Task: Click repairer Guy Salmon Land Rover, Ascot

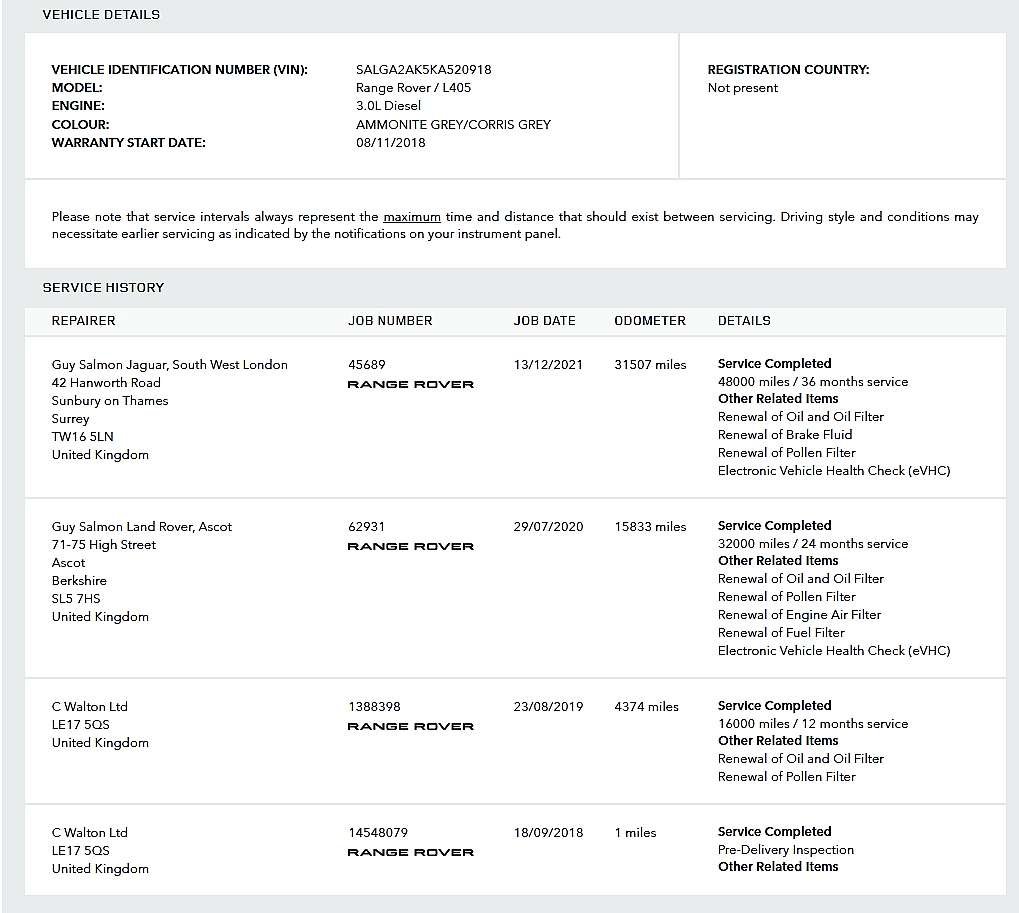Action: (x=142, y=526)
